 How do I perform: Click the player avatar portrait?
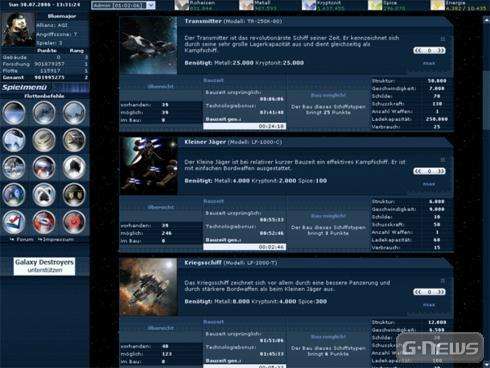(18, 29)
